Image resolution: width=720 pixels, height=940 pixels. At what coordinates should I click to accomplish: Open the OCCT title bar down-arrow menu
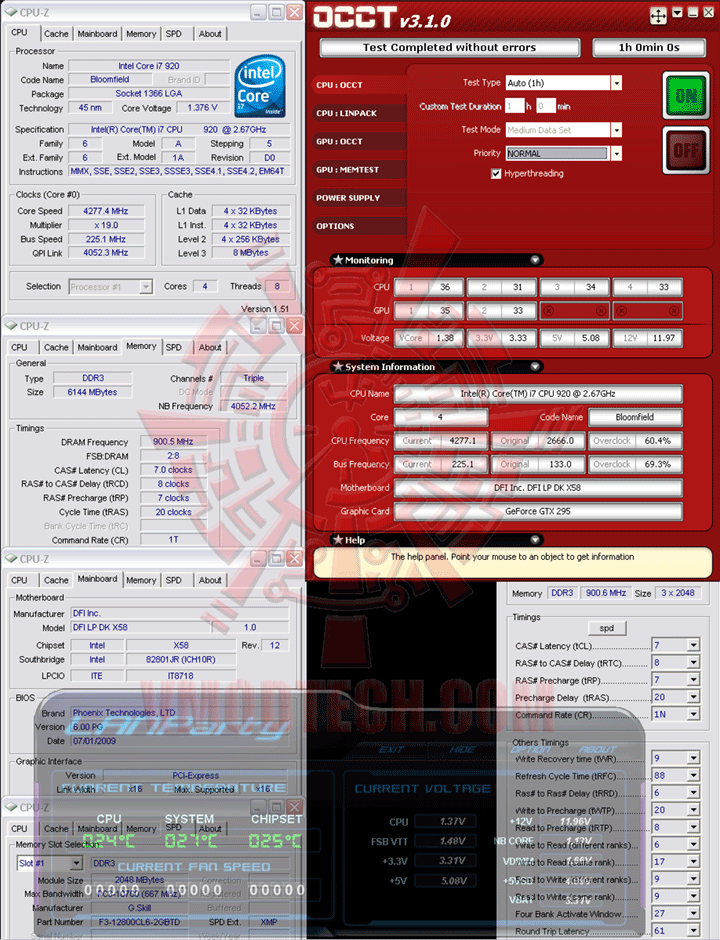677,13
